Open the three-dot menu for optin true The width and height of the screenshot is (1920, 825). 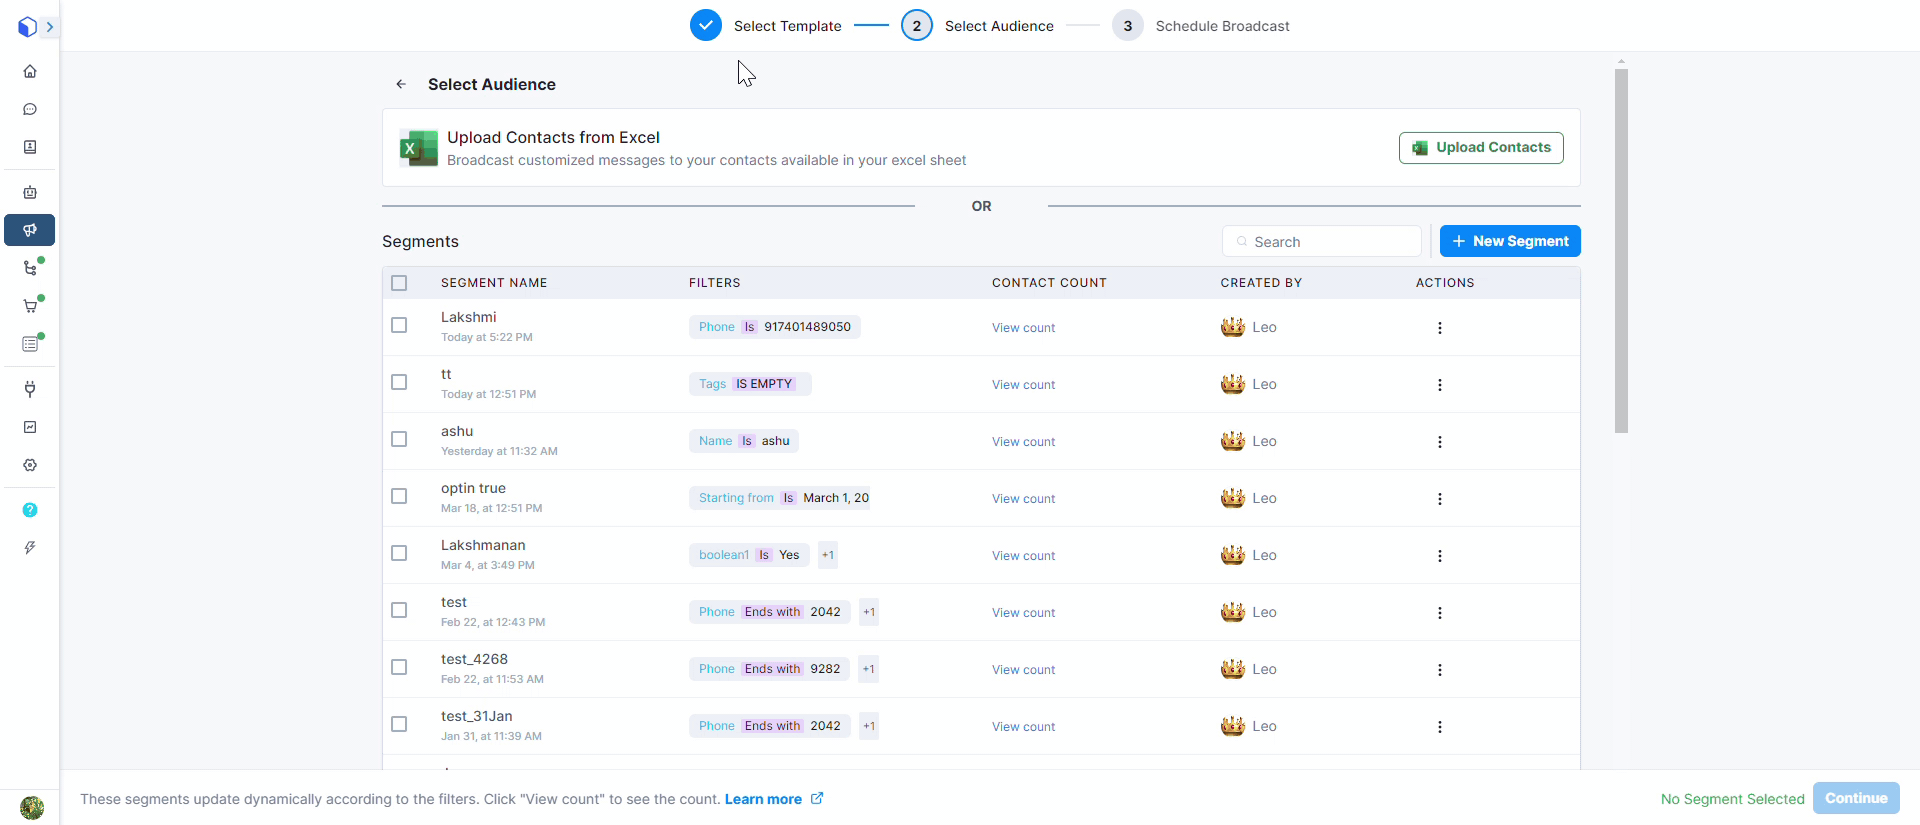click(1439, 499)
